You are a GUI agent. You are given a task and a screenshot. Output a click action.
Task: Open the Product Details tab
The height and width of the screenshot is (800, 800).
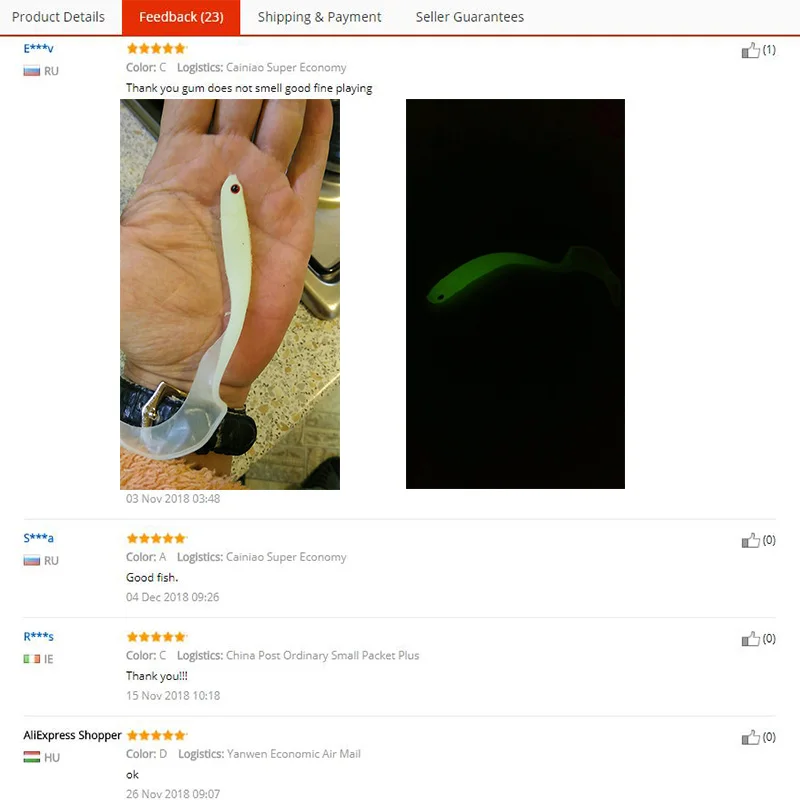coord(58,17)
